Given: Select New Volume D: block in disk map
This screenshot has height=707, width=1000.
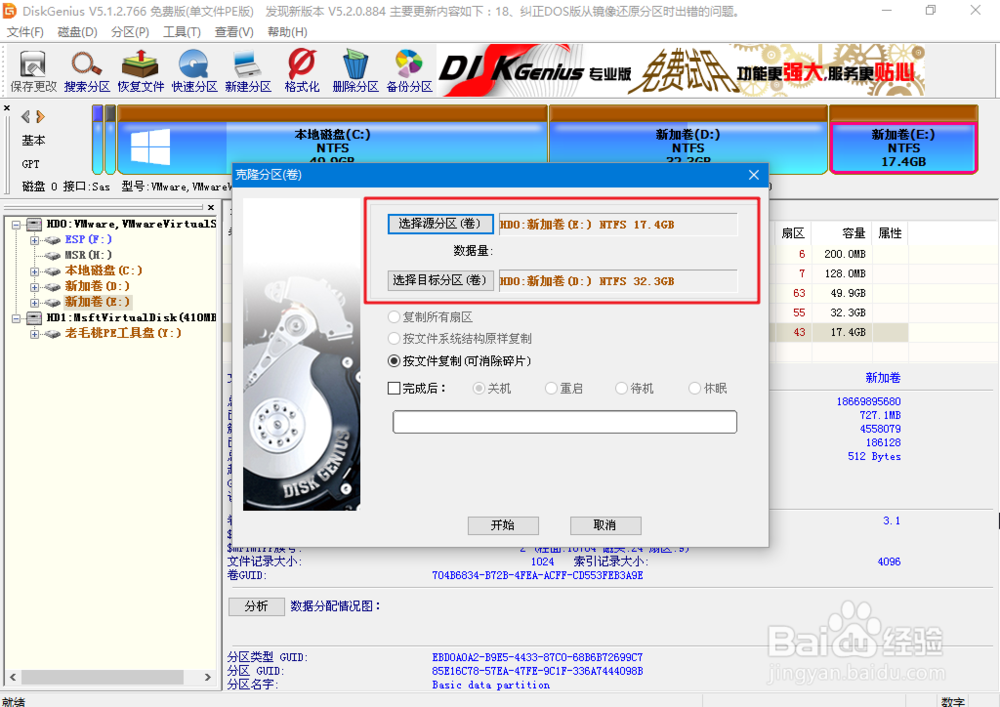Looking at the screenshot, I should pyautogui.click(x=688, y=140).
